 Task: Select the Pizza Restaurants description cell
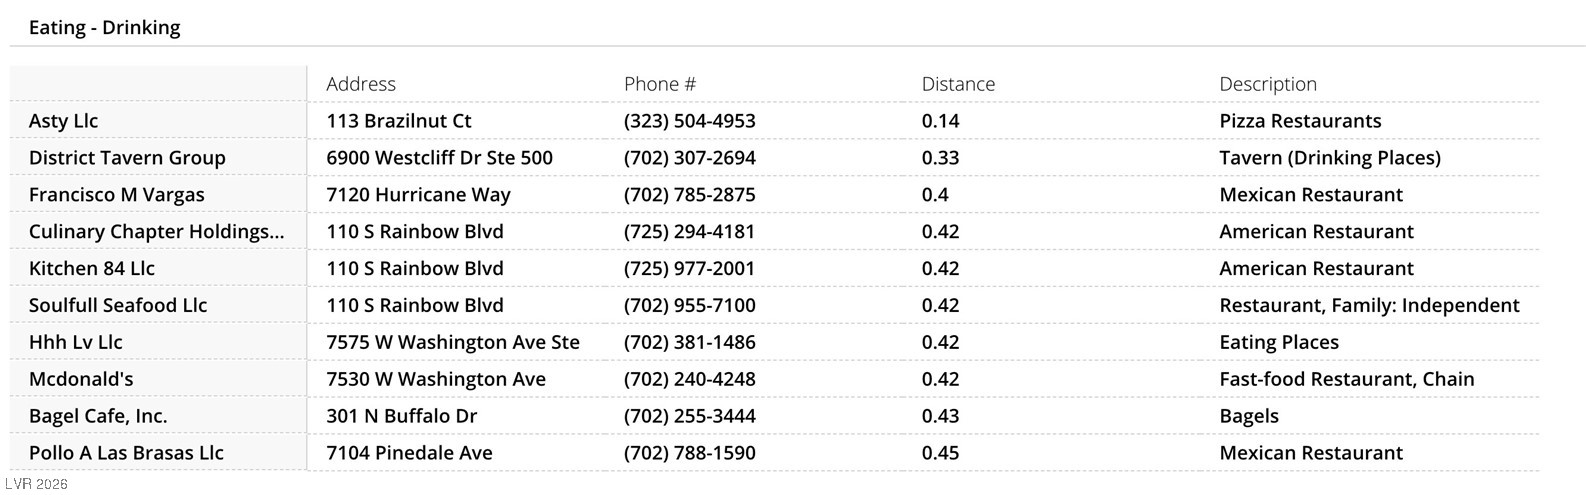coord(1300,121)
